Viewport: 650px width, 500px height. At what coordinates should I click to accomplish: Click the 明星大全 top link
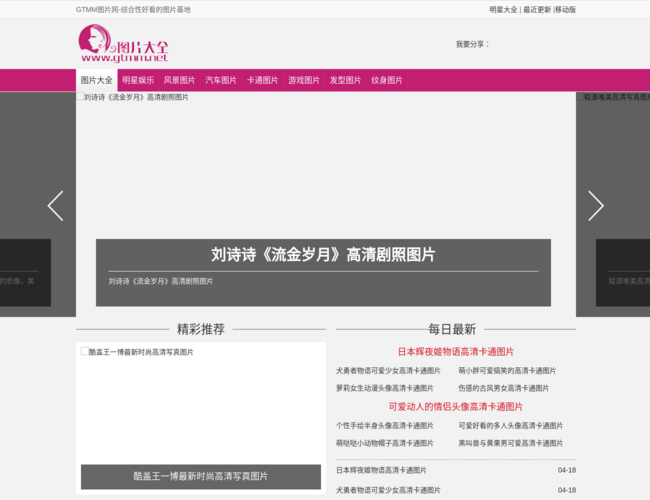coord(503,10)
